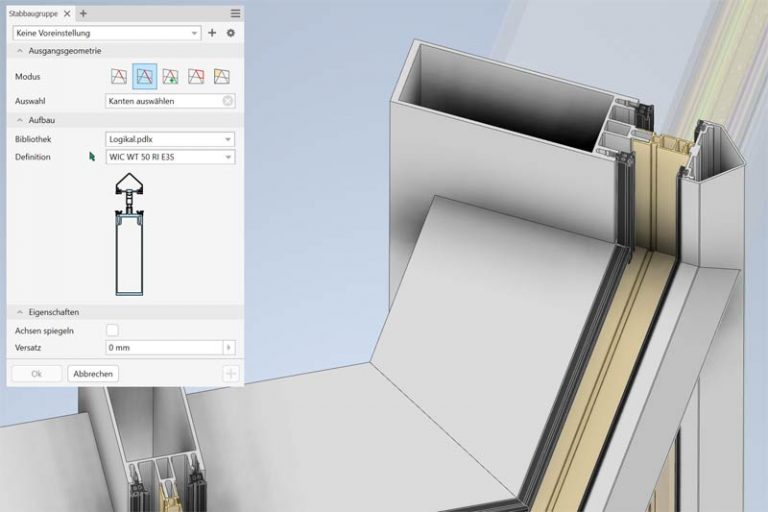Select the first Modus icon
This screenshot has width=768, height=512.
click(x=119, y=76)
